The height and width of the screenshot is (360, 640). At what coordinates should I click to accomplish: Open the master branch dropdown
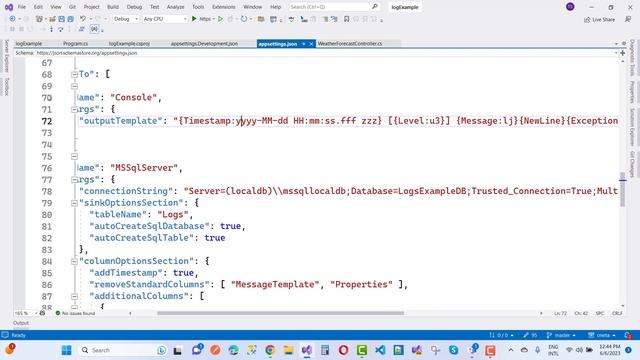[561, 335]
